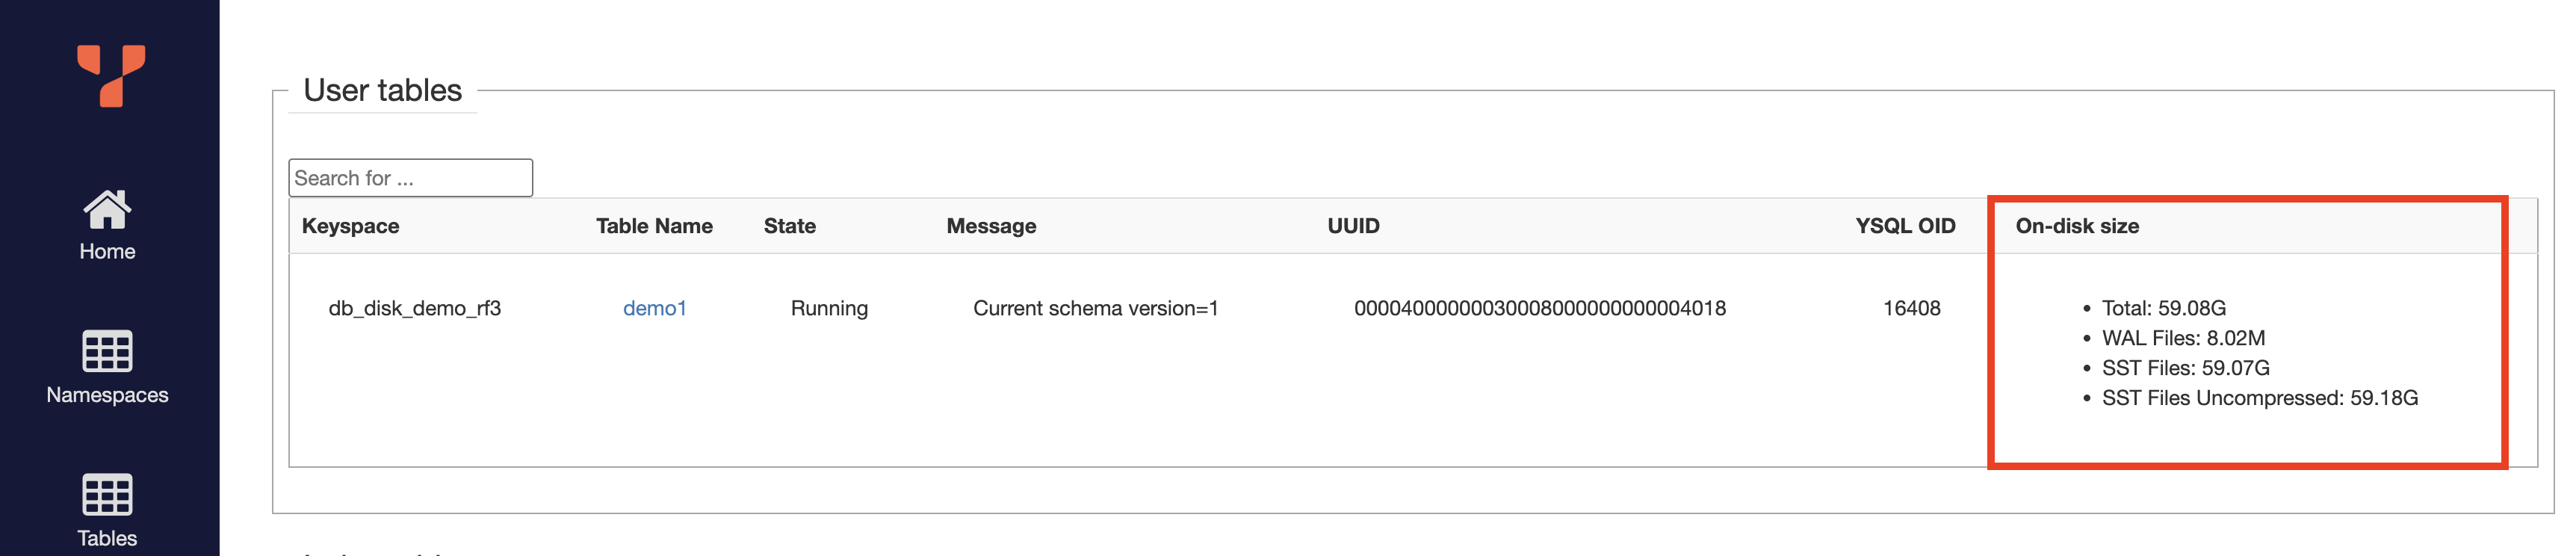Sort table by the UUID column header
This screenshot has width=2576, height=556.
pos(1352,226)
